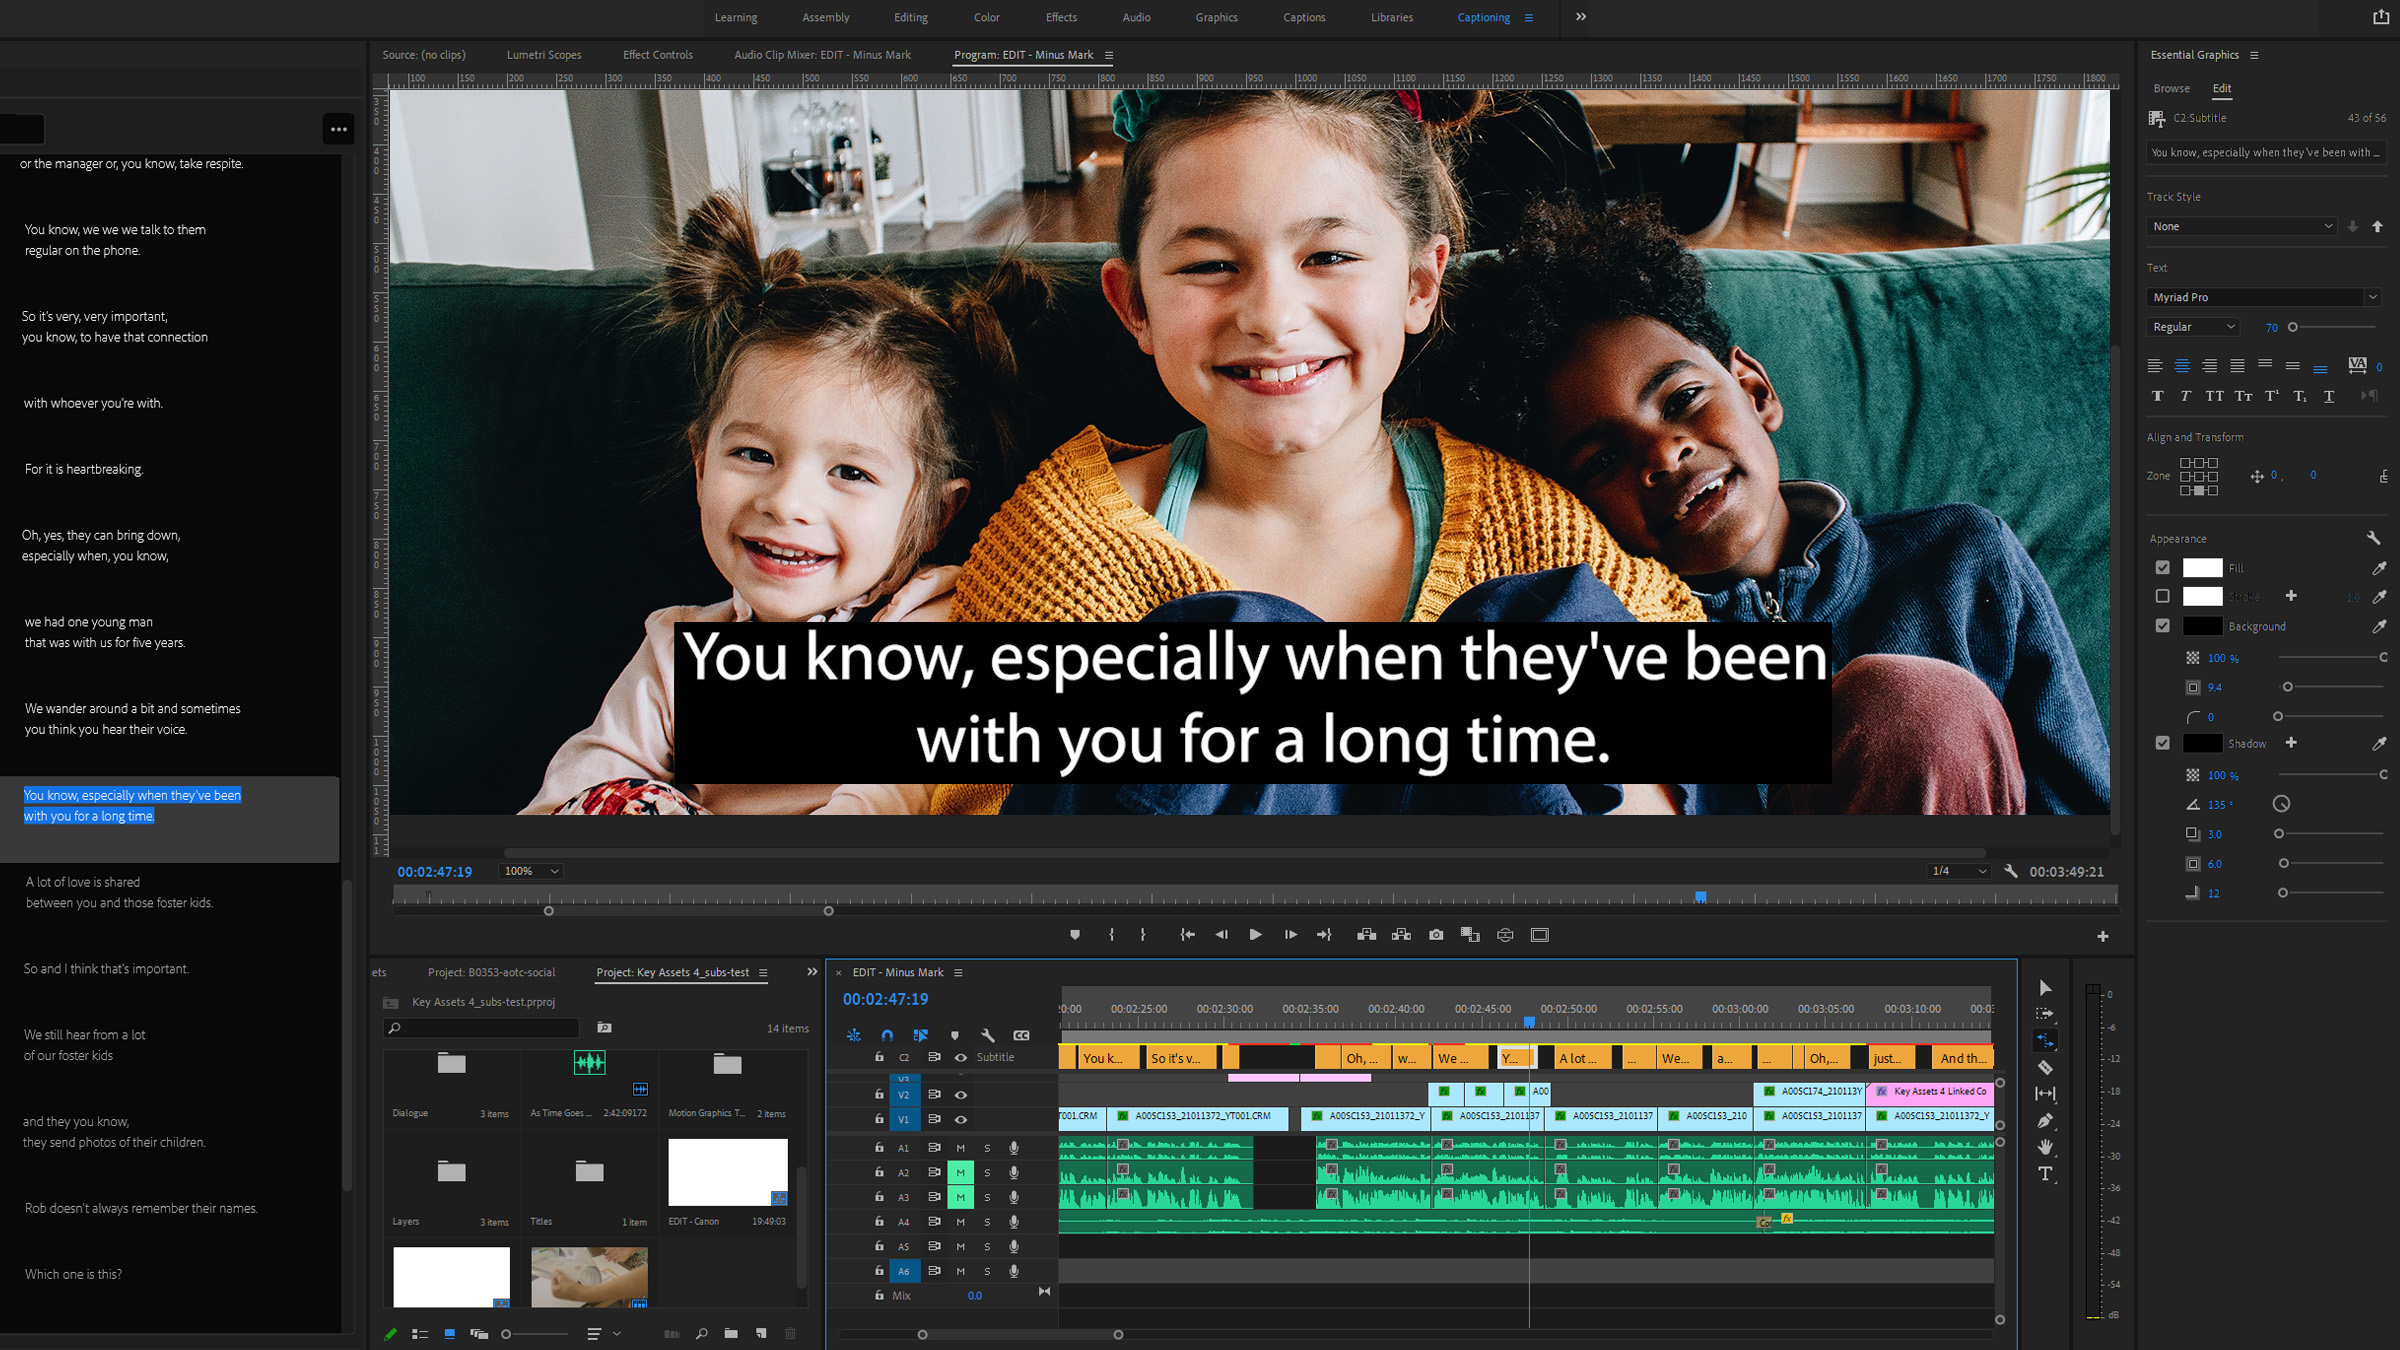Select the Lift/Extract edit icon
The height and width of the screenshot is (1350, 2400).
(x=1365, y=935)
